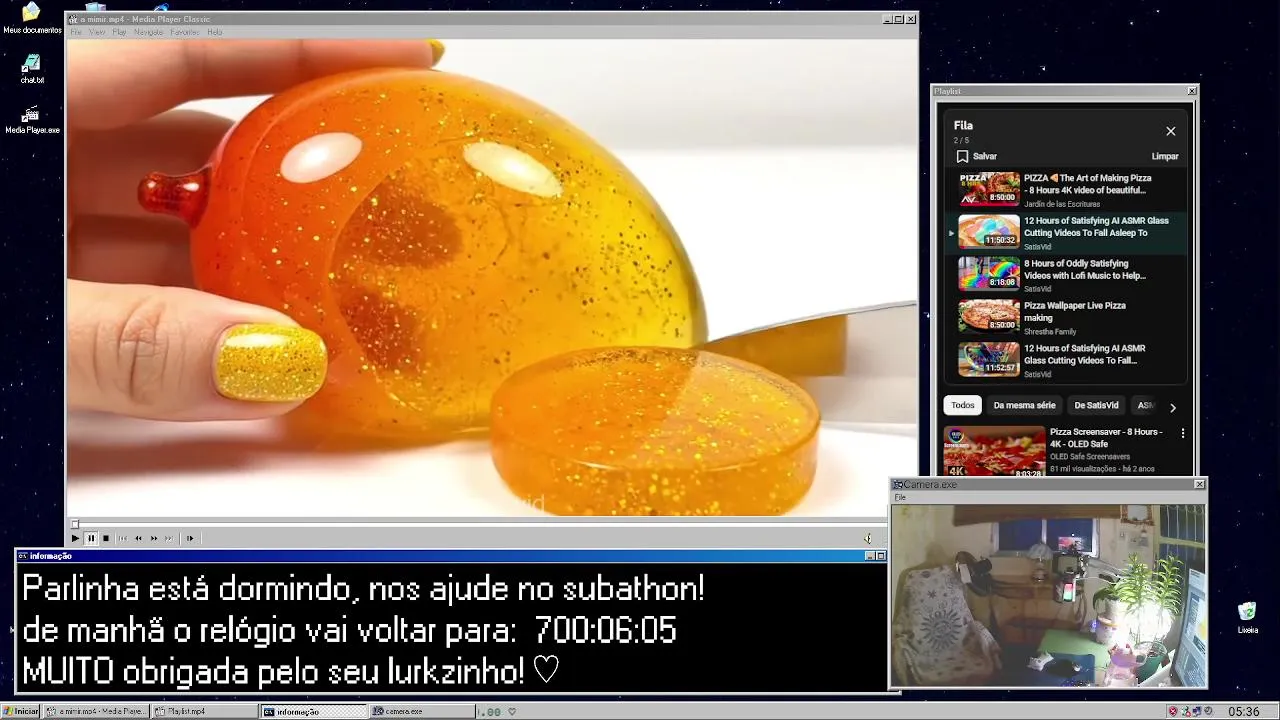Open the Lixeira recycle bin icon

click(x=1247, y=619)
